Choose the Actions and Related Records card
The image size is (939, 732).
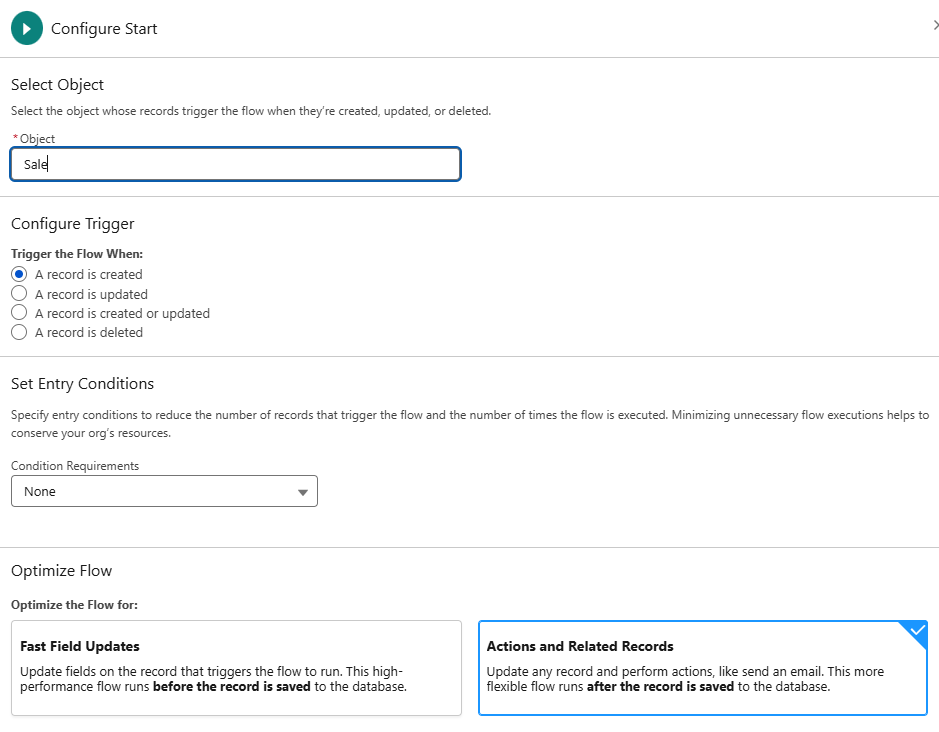click(703, 668)
